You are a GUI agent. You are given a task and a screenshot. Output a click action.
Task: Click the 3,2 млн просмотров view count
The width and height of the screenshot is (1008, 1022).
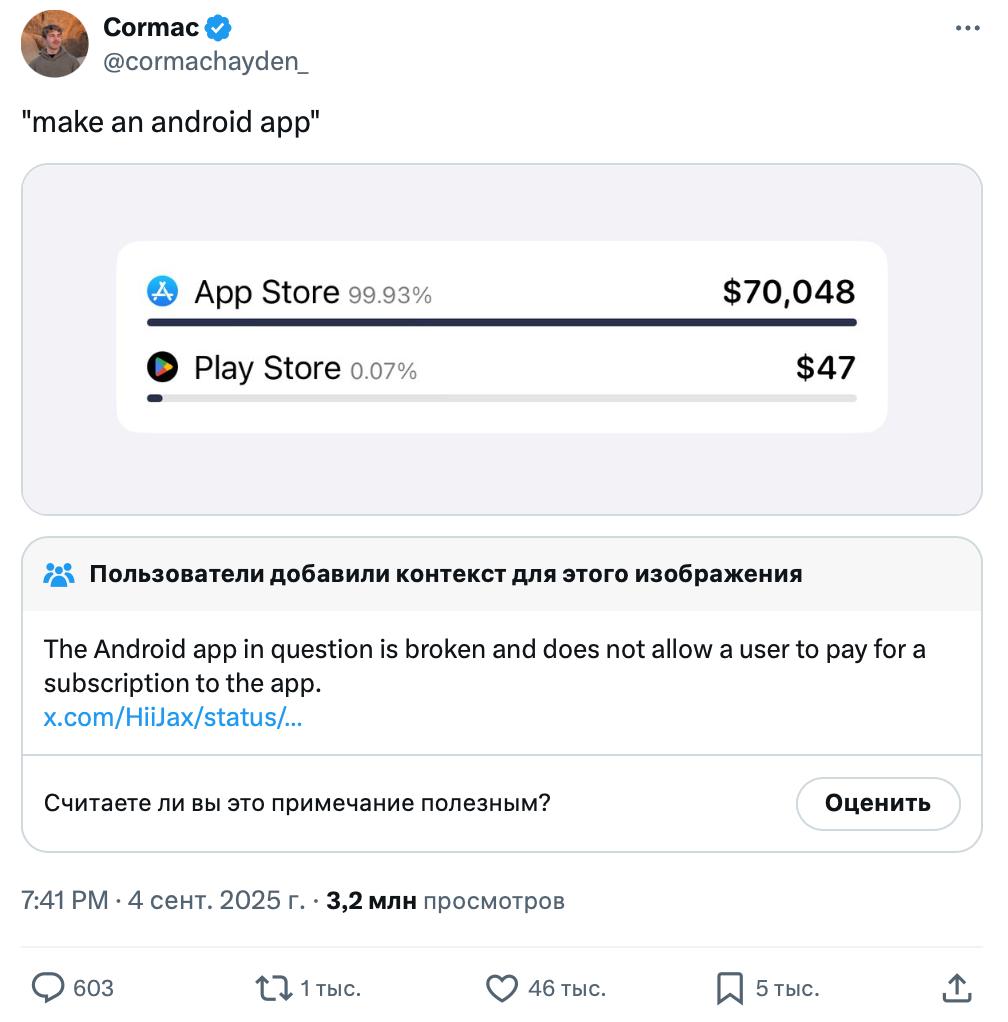click(x=445, y=901)
